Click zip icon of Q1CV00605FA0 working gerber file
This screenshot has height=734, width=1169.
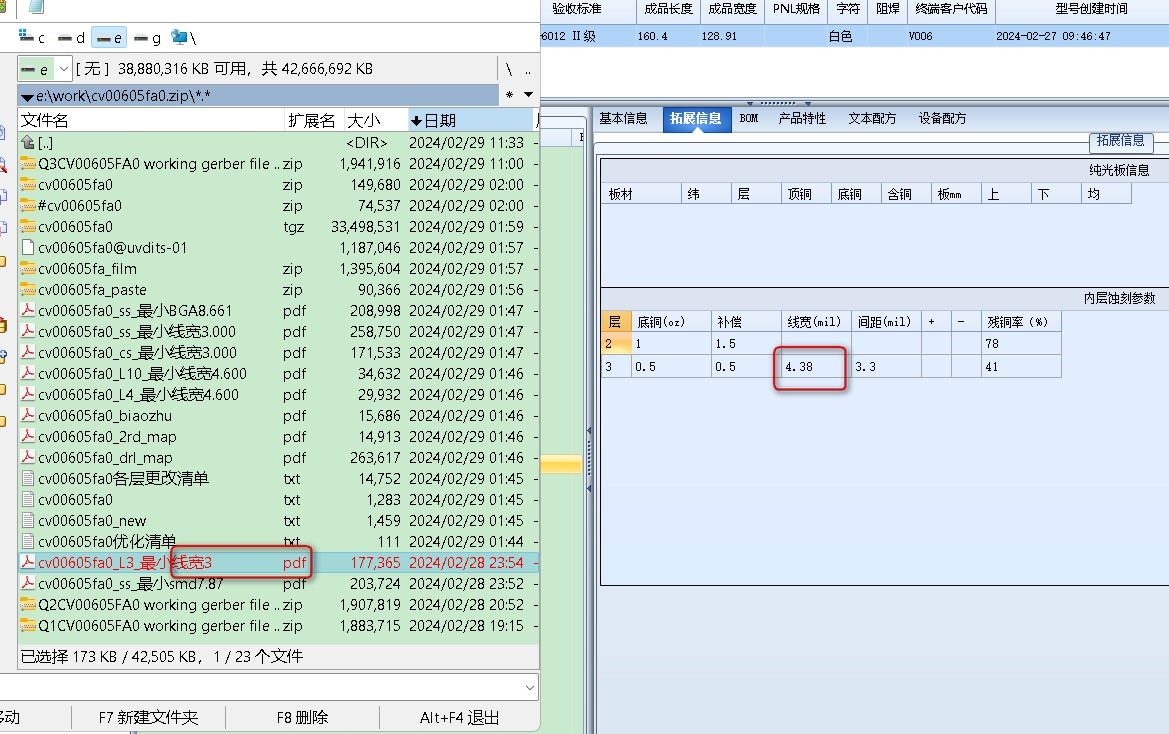(28, 625)
